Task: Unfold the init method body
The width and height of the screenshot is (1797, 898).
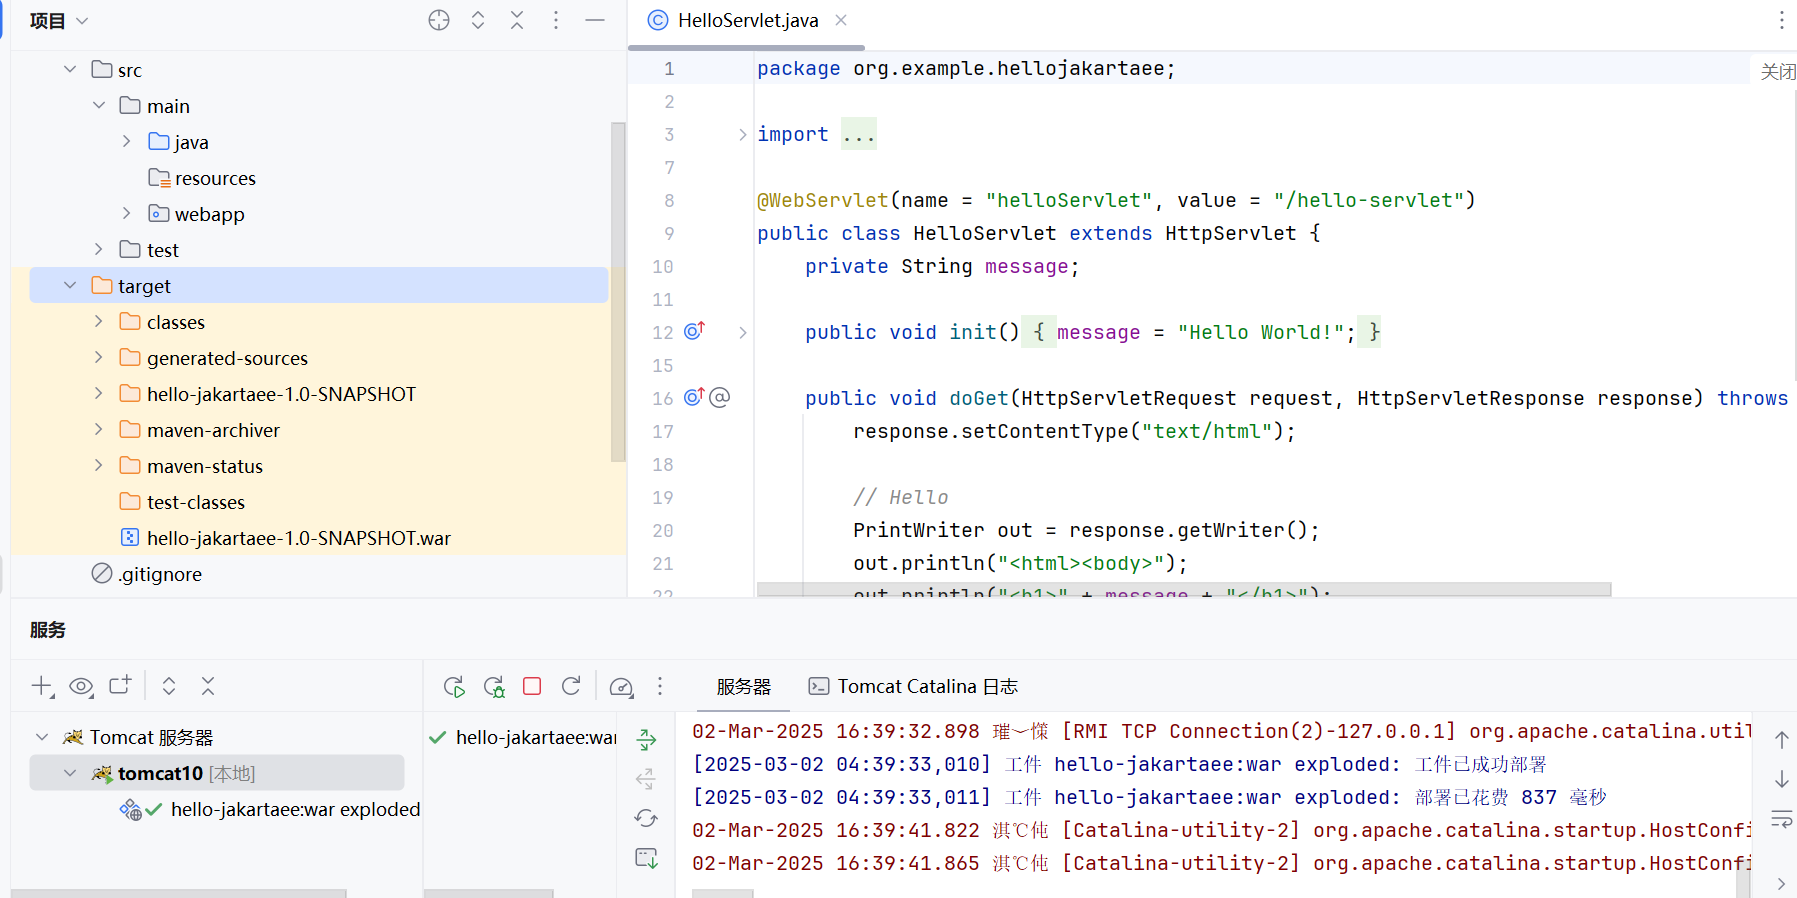Action: pyautogui.click(x=742, y=332)
